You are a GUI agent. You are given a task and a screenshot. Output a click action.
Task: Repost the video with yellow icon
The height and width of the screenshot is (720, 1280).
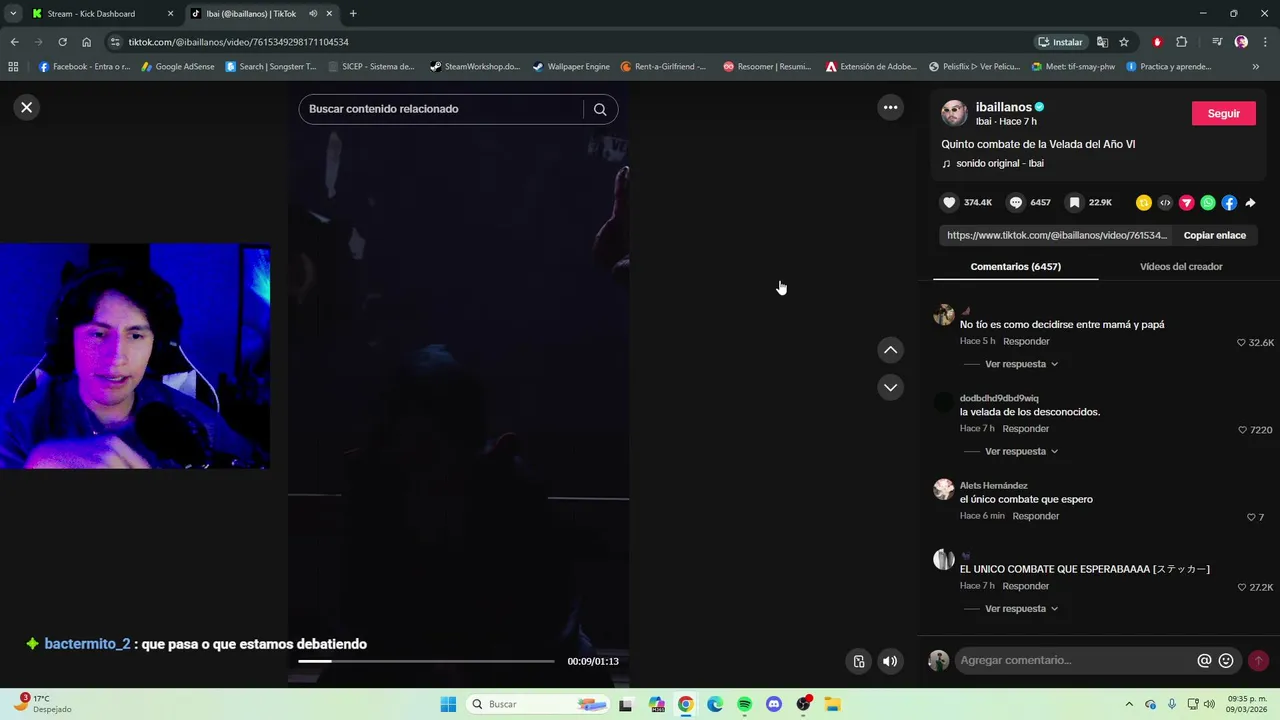pyautogui.click(x=1144, y=203)
